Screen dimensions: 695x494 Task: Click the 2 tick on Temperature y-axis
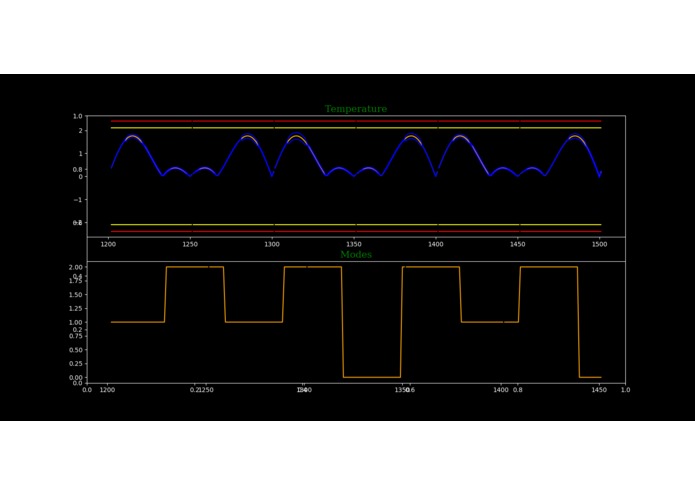tap(80, 131)
